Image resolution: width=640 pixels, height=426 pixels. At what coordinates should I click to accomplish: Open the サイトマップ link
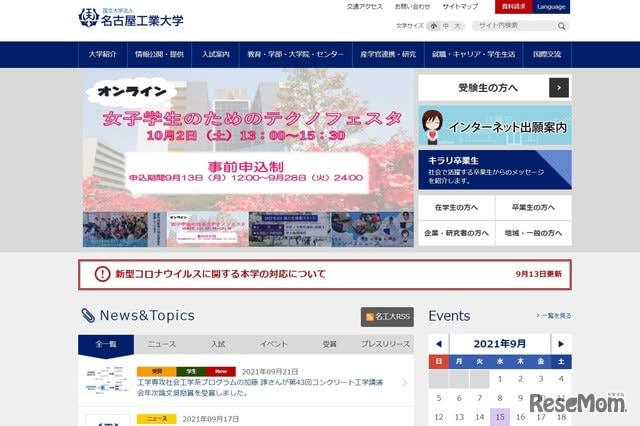pos(460,7)
